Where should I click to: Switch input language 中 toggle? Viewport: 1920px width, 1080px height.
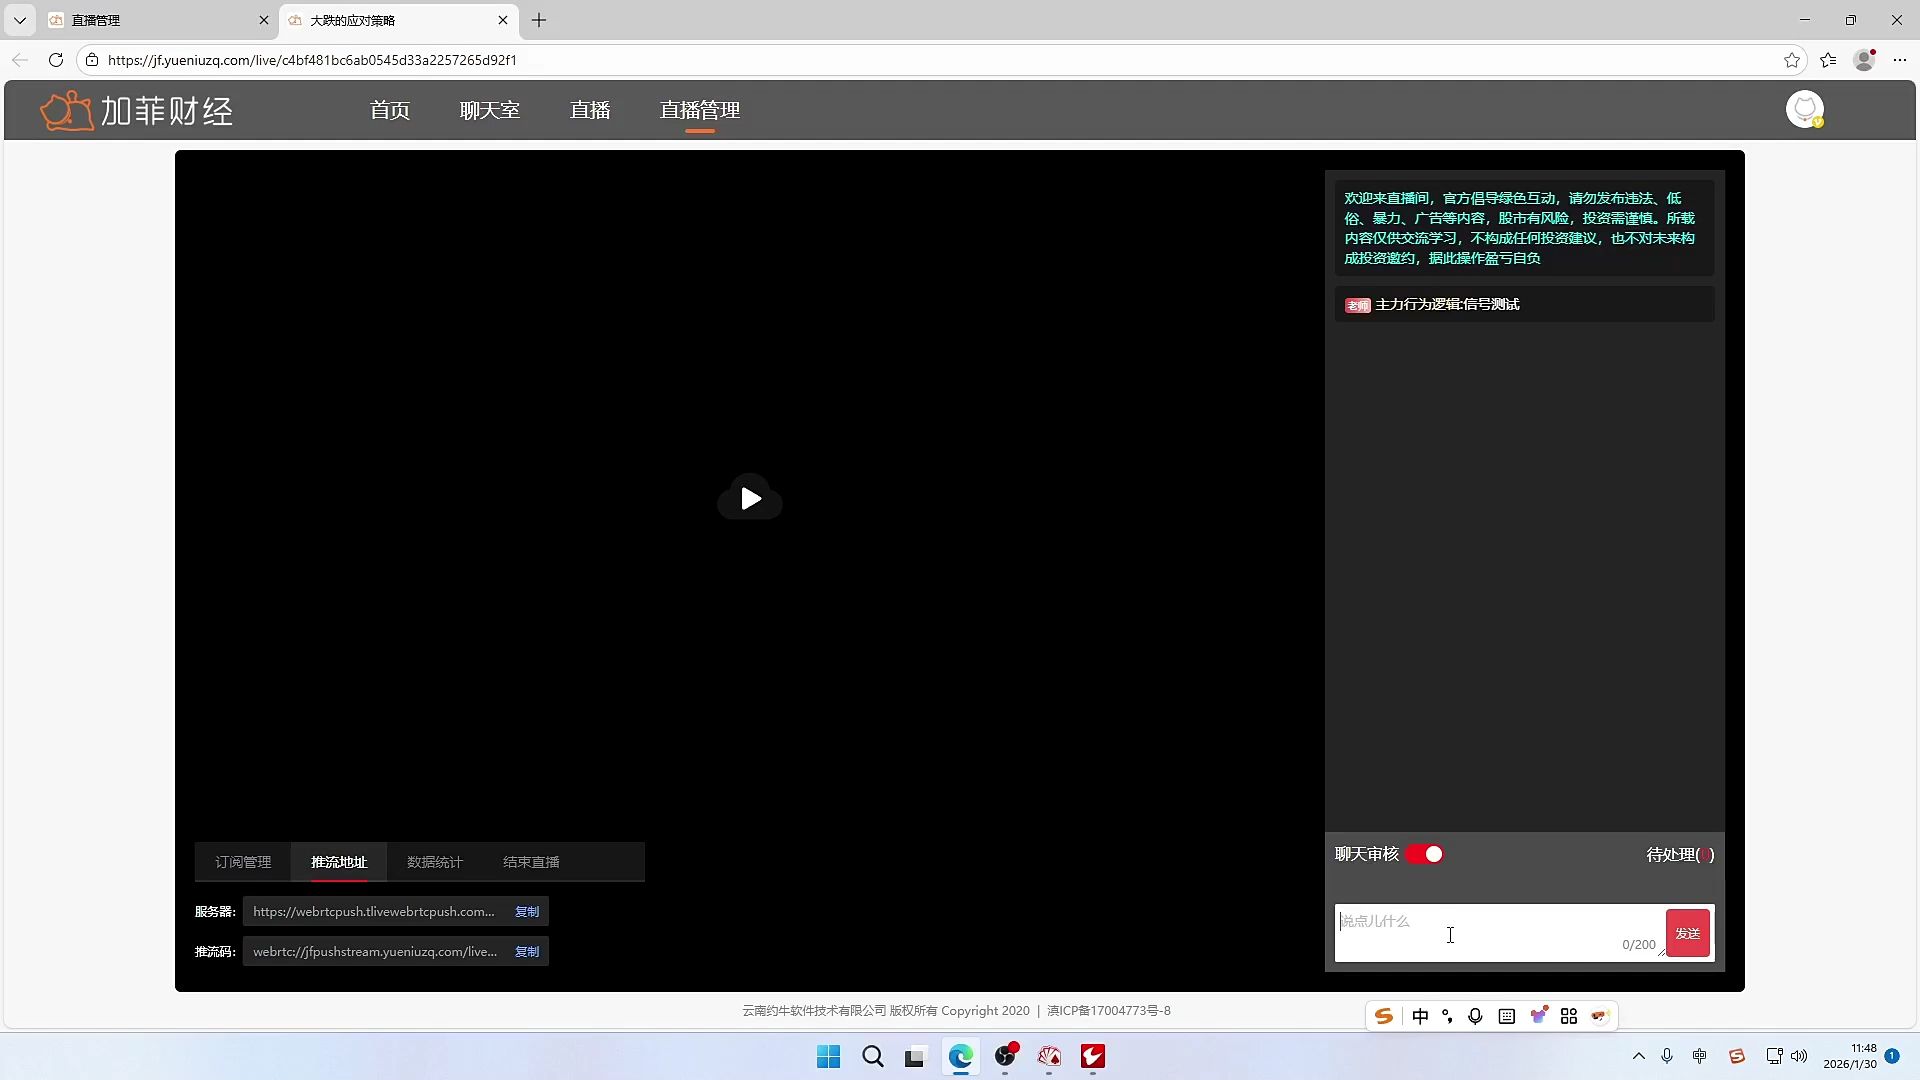(1420, 1016)
